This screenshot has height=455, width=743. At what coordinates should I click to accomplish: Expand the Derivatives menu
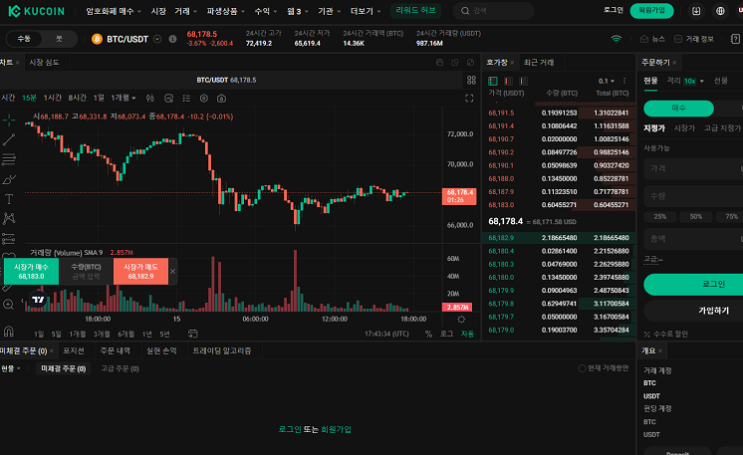point(226,11)
